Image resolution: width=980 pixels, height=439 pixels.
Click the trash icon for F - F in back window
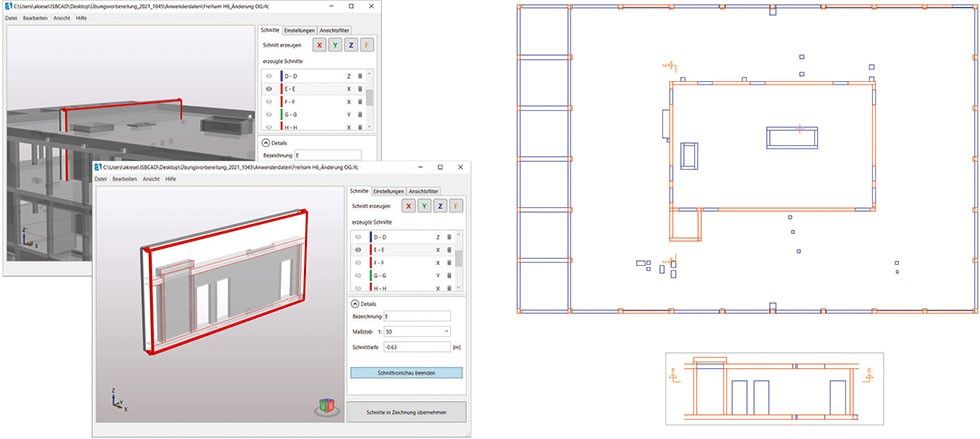click(x=360, y=101)
